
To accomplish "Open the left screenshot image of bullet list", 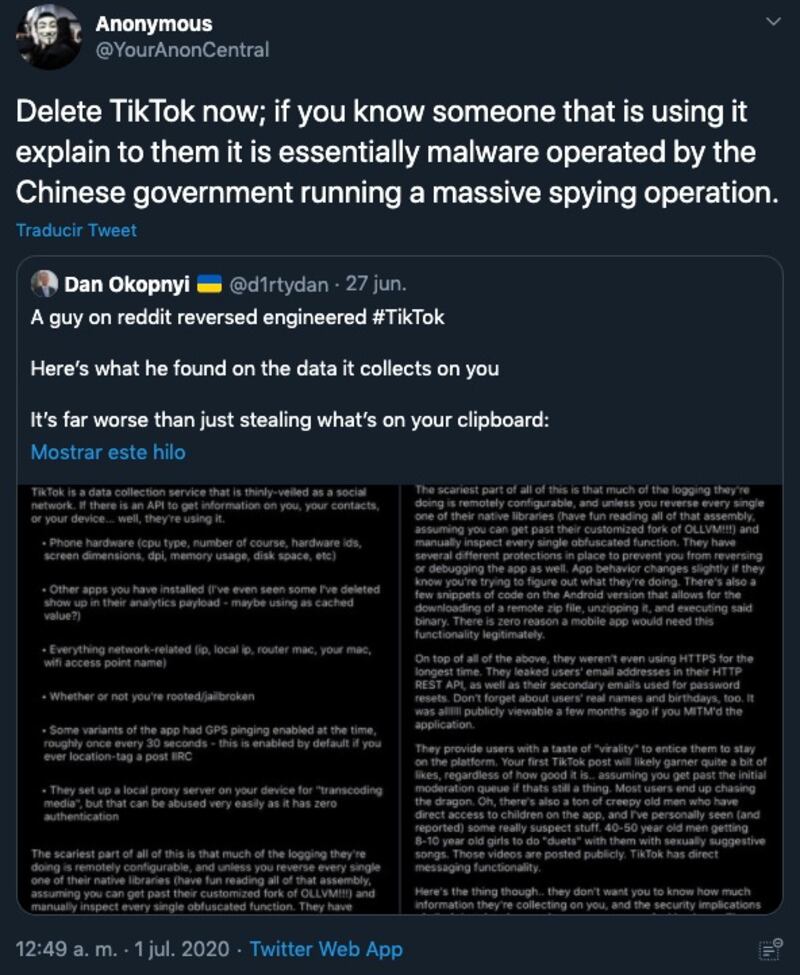I will point(208,698).
